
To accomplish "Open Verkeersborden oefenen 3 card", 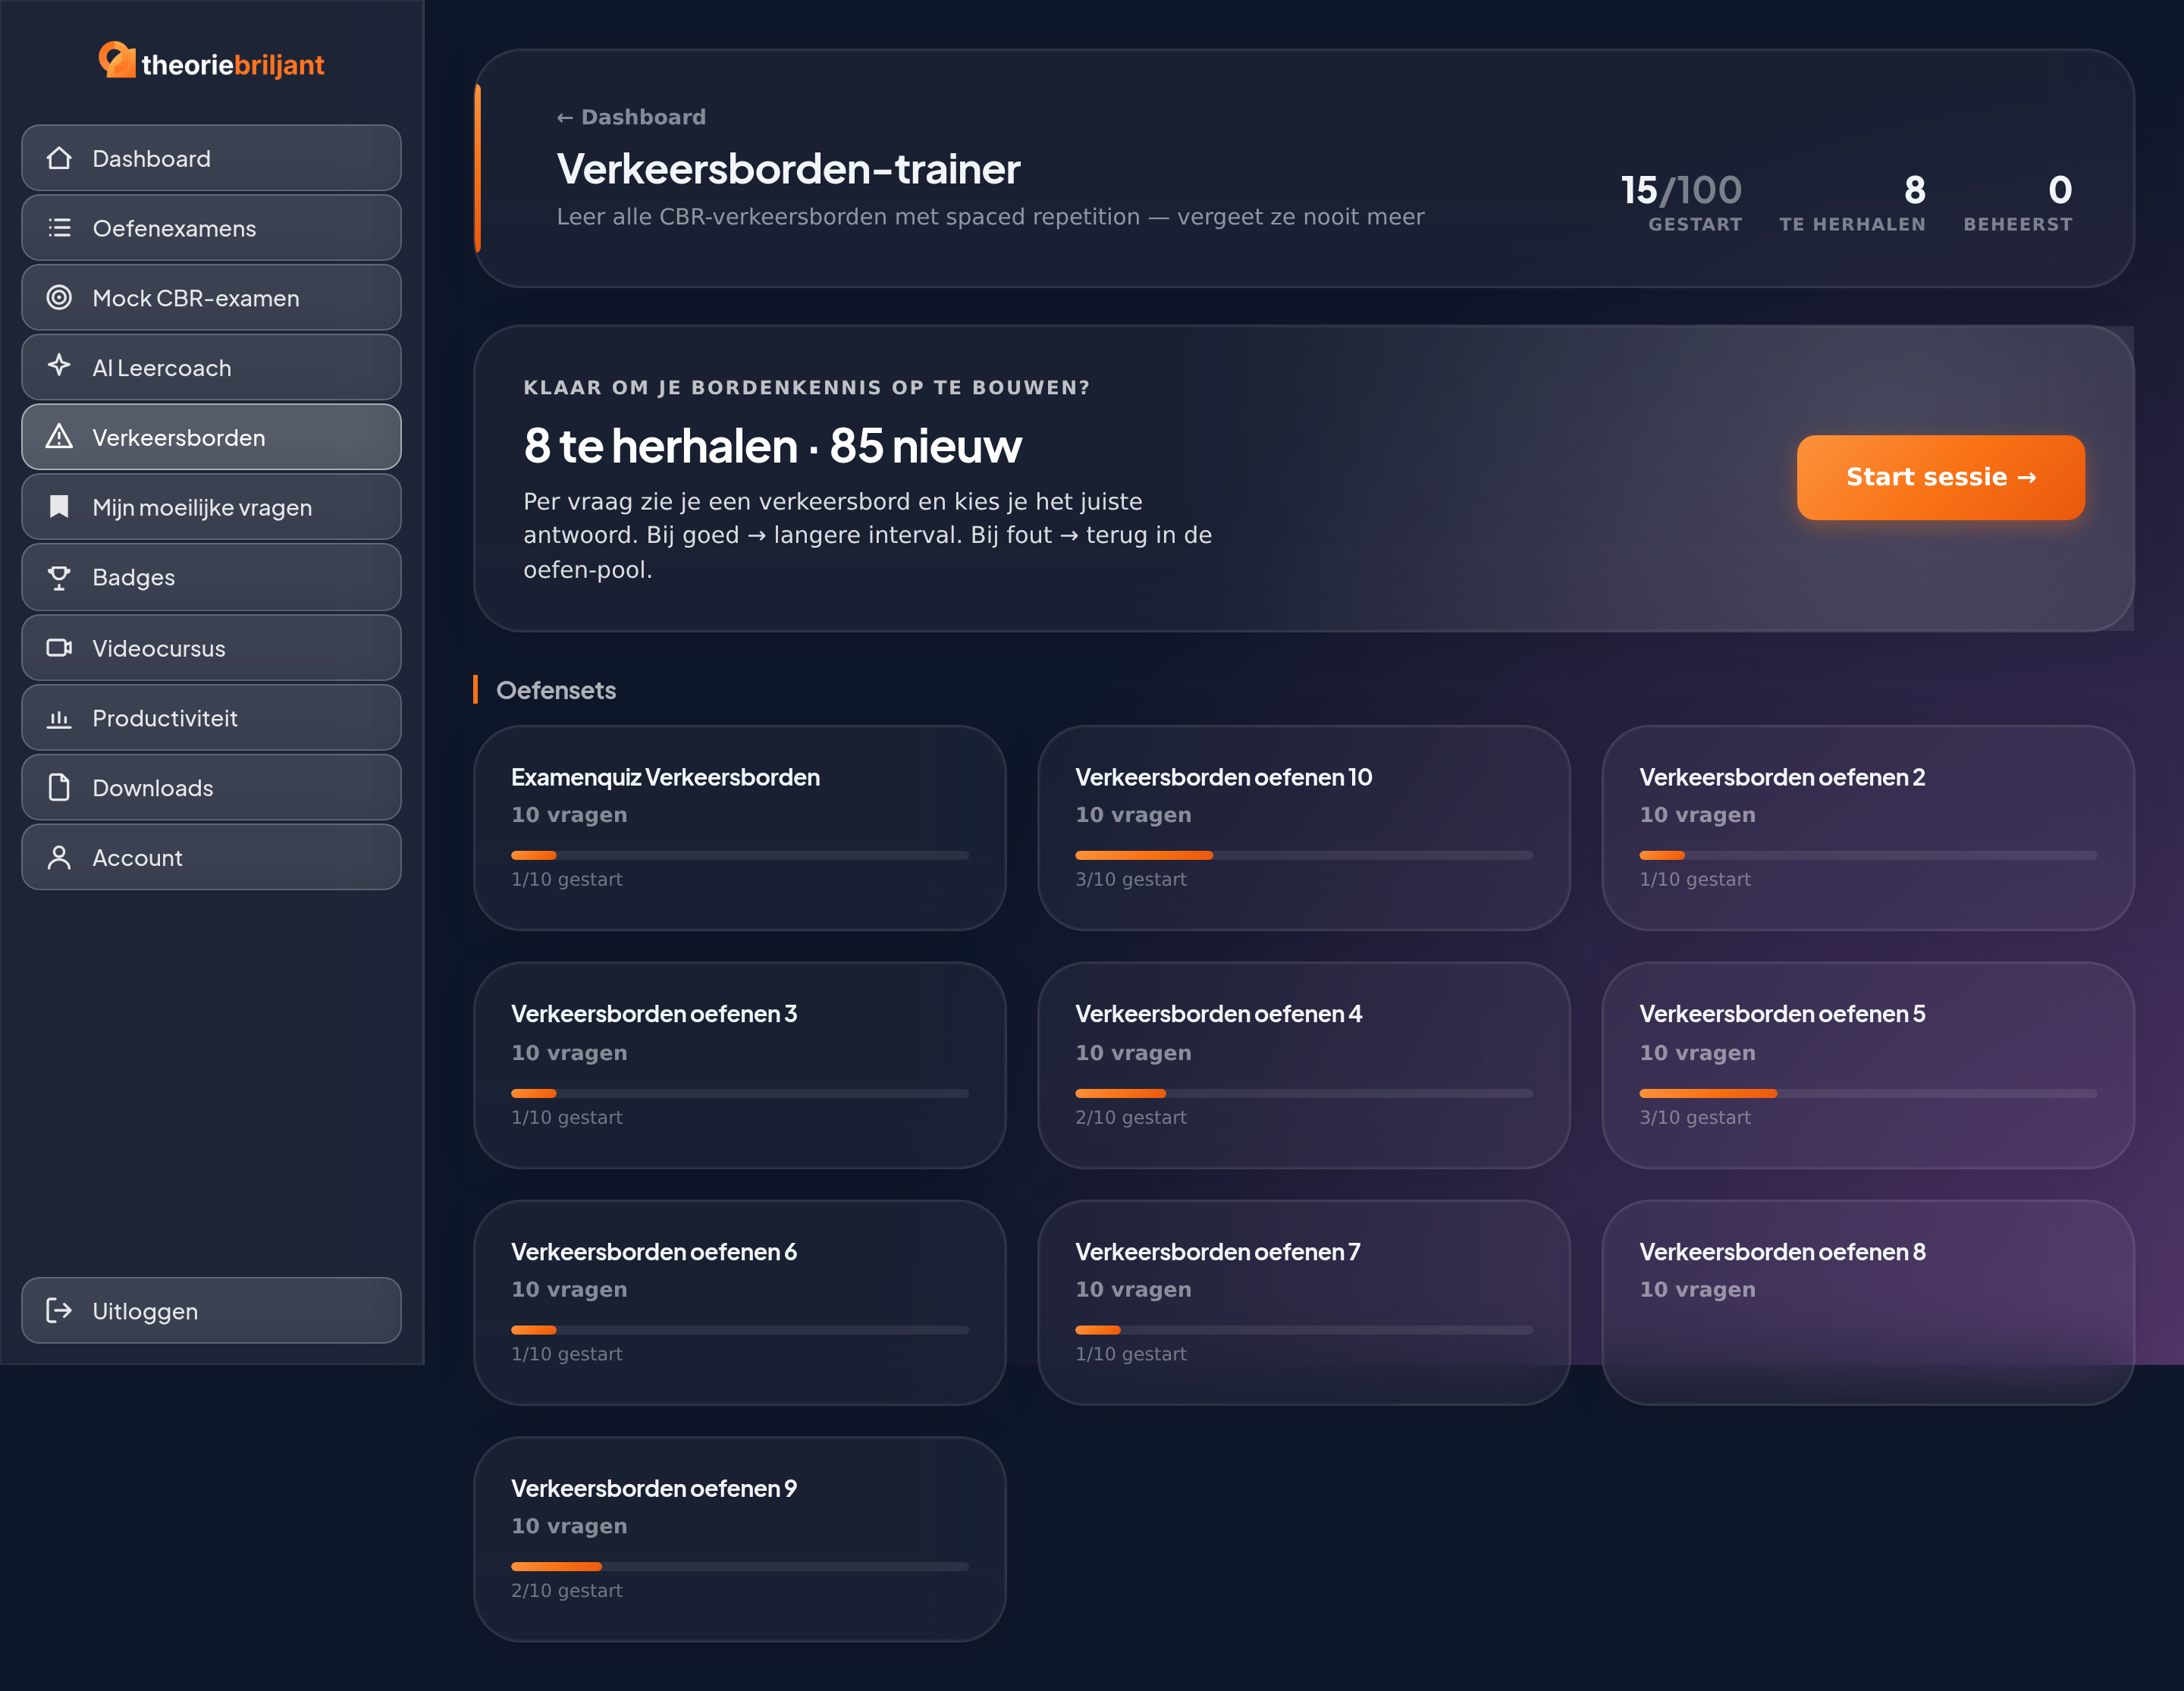I will (739, 1065).
